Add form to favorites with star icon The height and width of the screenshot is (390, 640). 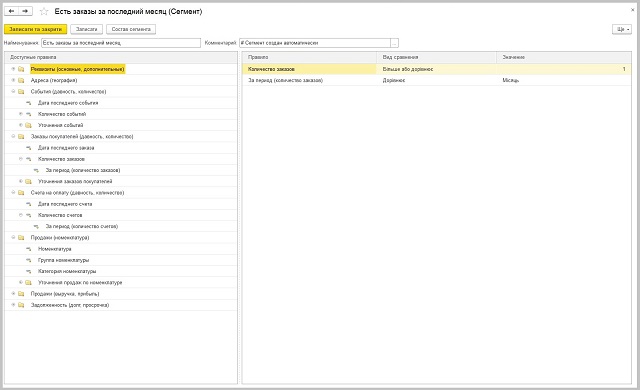(44, 11)
